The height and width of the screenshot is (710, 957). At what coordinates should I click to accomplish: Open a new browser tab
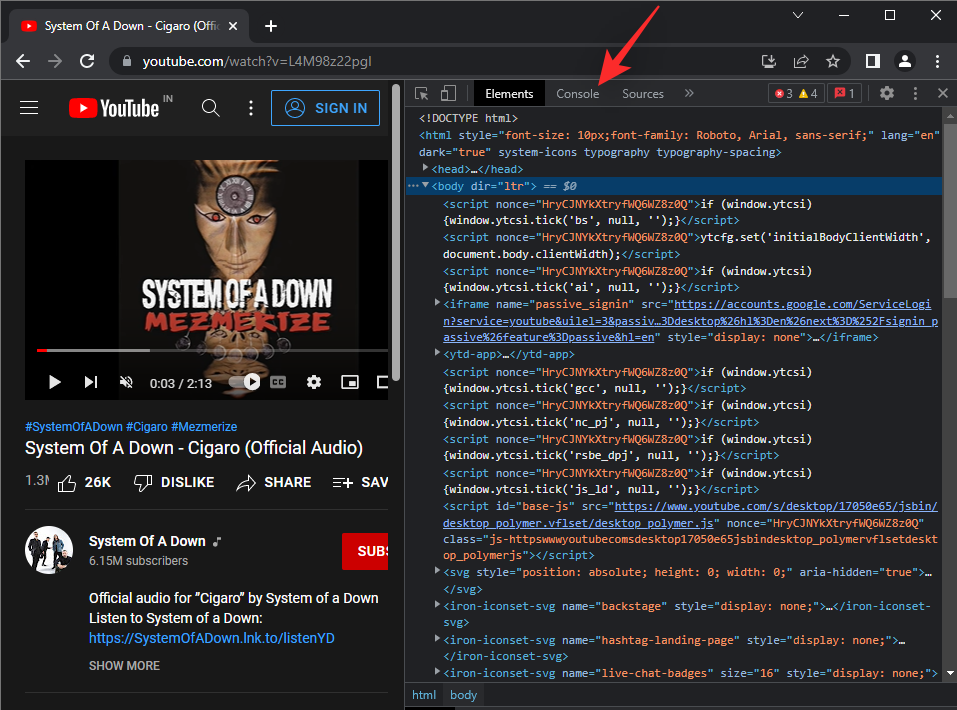coord(271,26)
